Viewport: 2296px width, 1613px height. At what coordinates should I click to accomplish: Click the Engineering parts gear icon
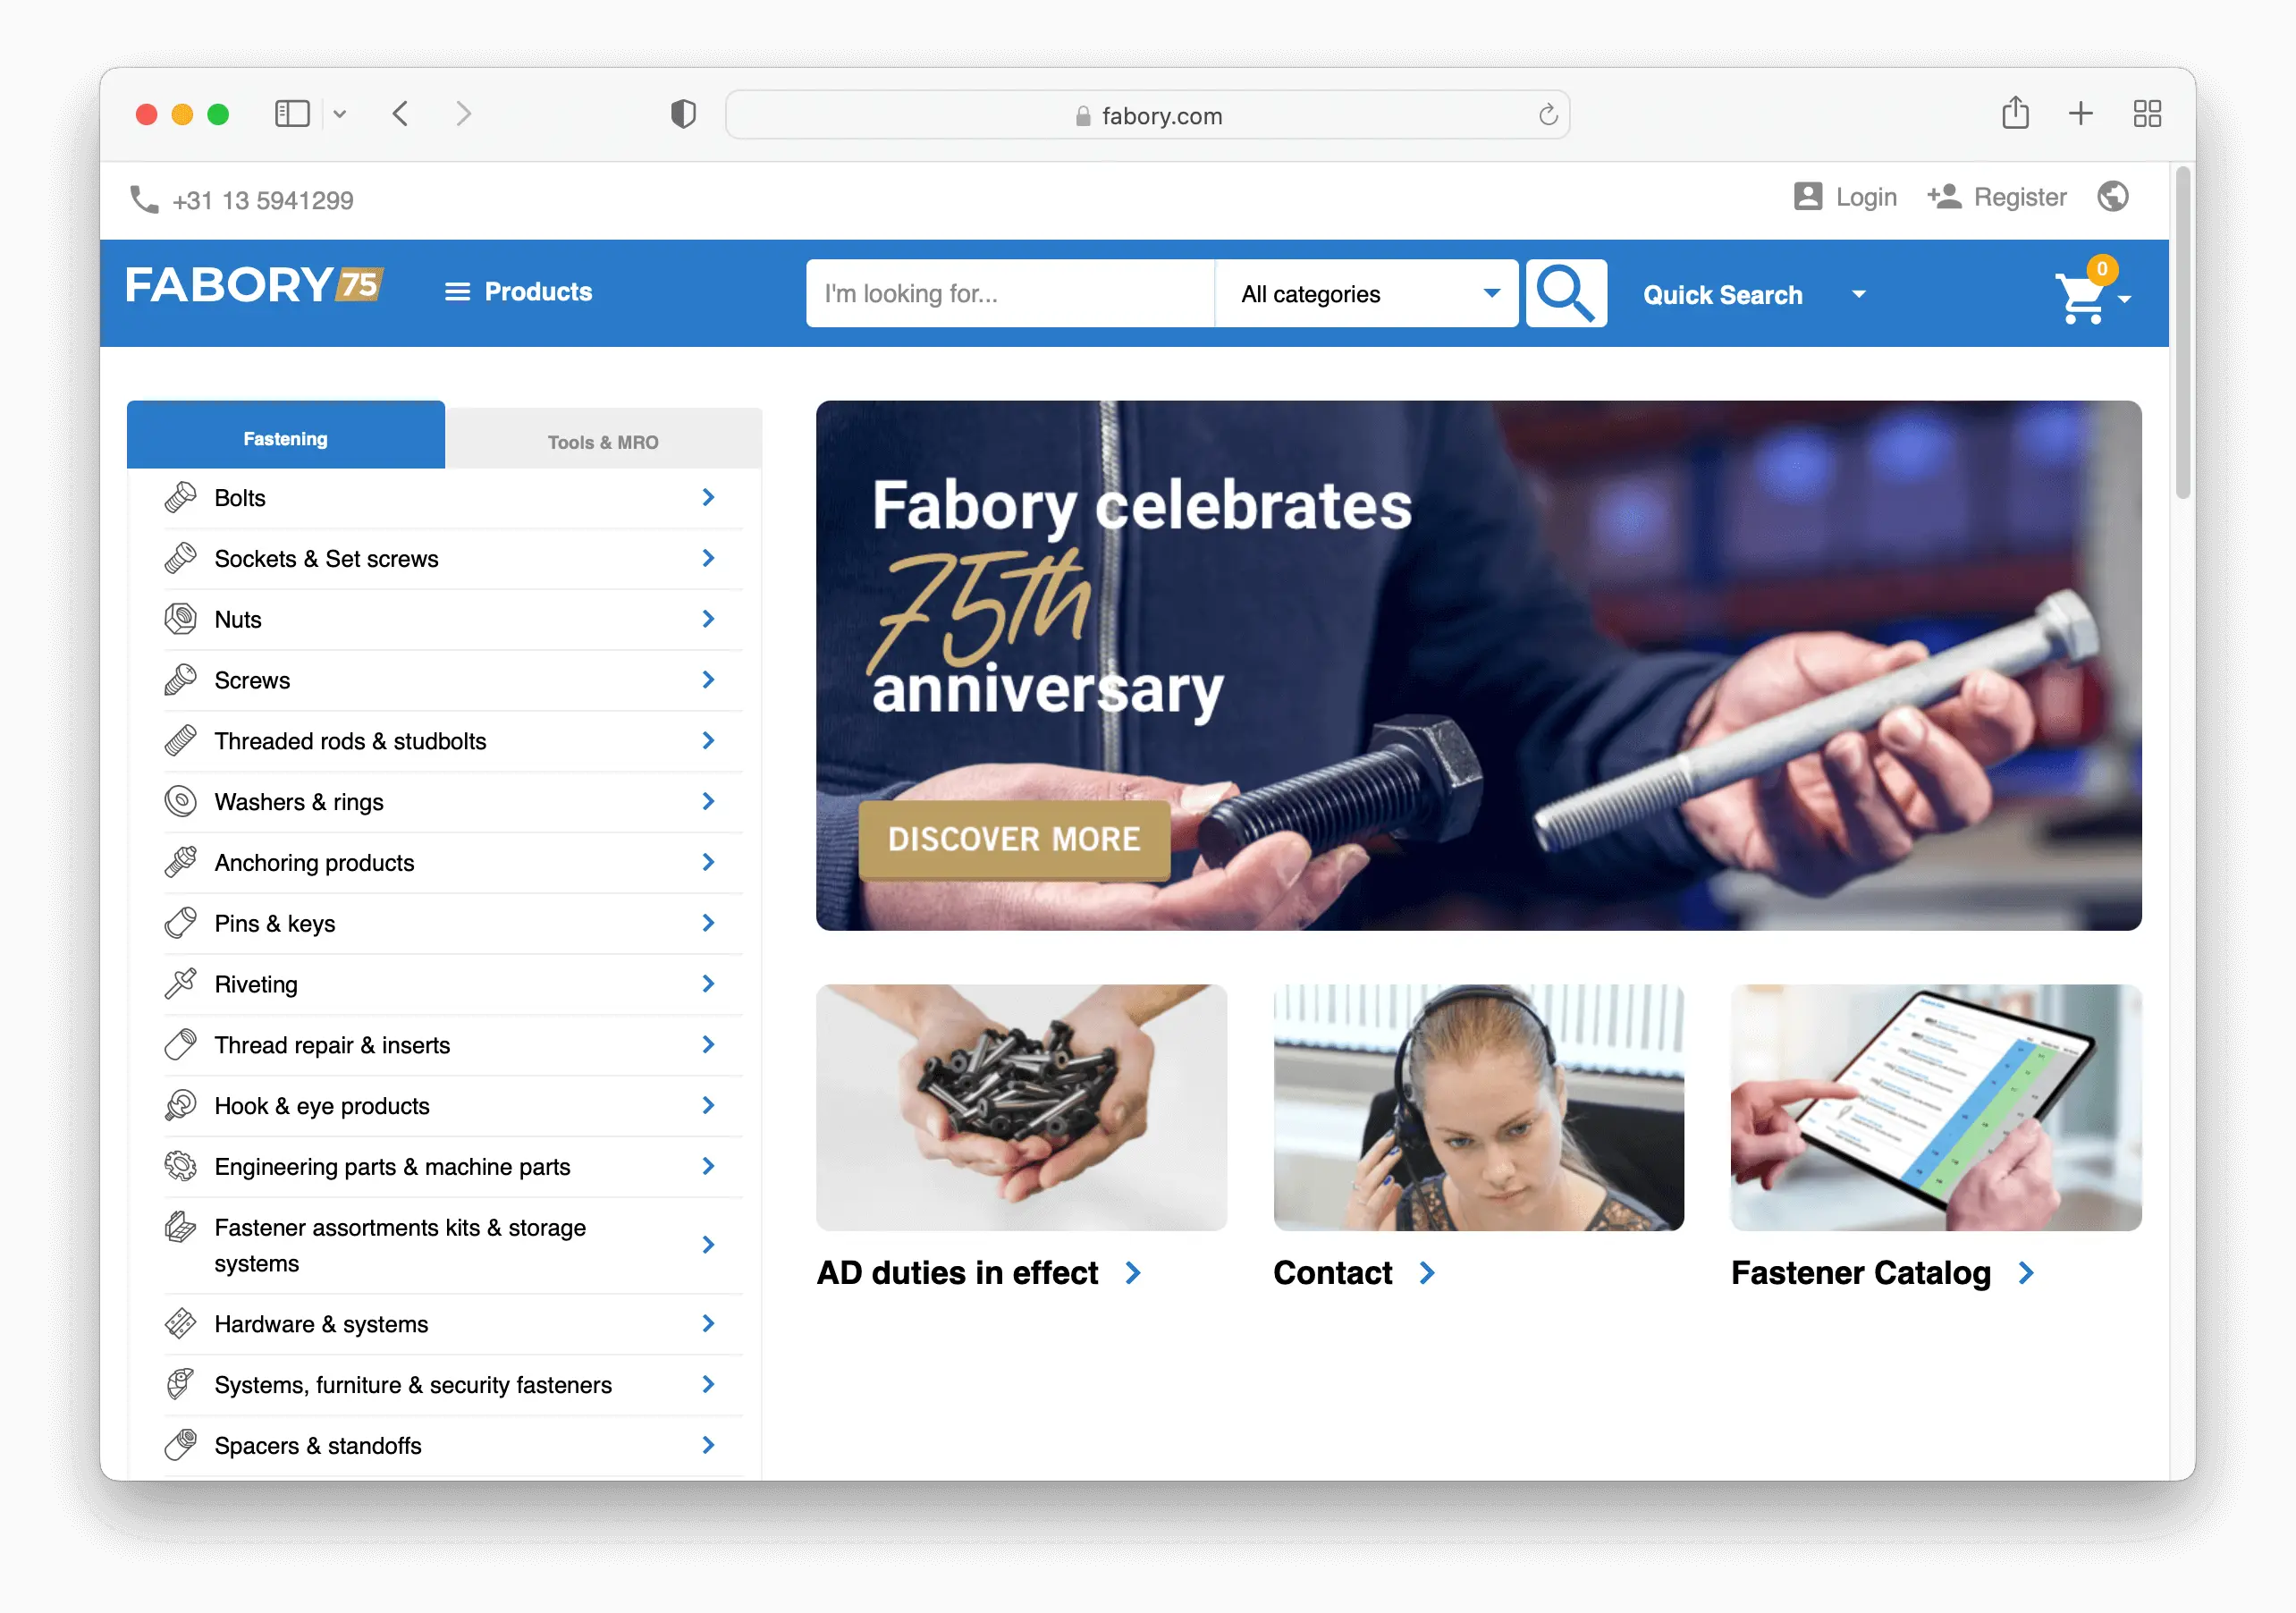181,1166
